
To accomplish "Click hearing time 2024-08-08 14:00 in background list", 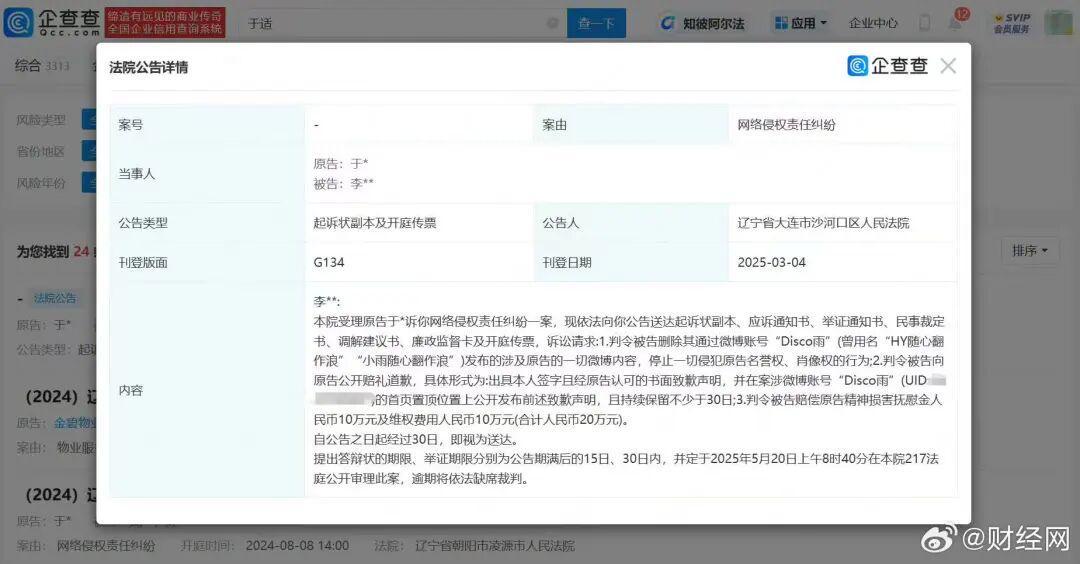I will [x=298, y=546].
